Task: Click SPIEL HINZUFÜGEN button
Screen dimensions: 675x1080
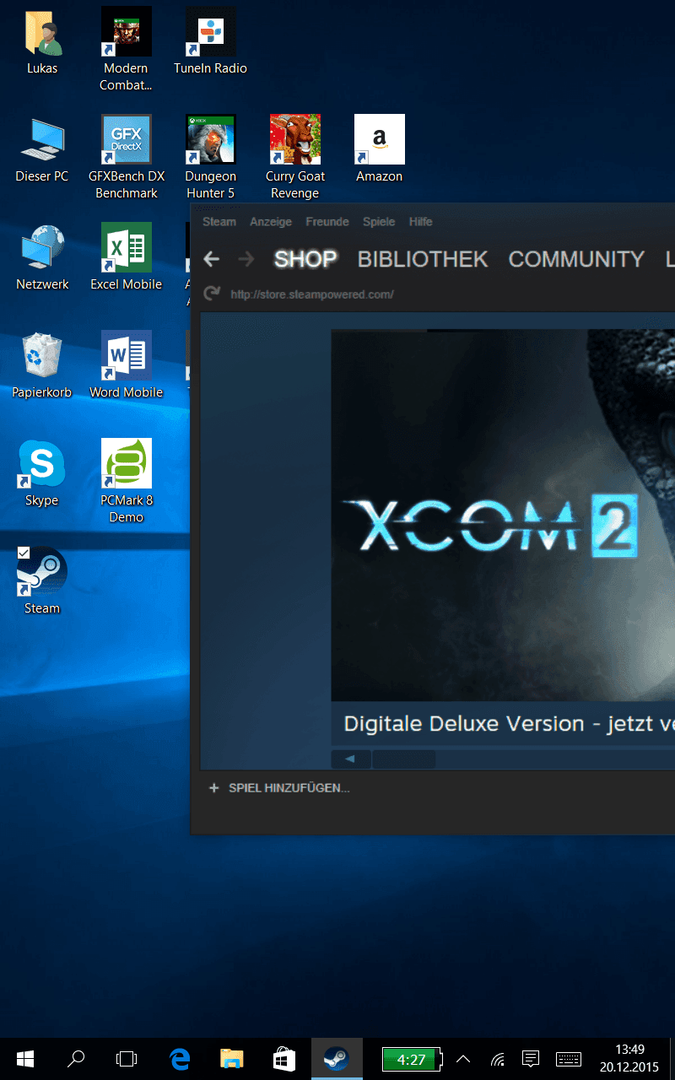Action: (280, 788)
